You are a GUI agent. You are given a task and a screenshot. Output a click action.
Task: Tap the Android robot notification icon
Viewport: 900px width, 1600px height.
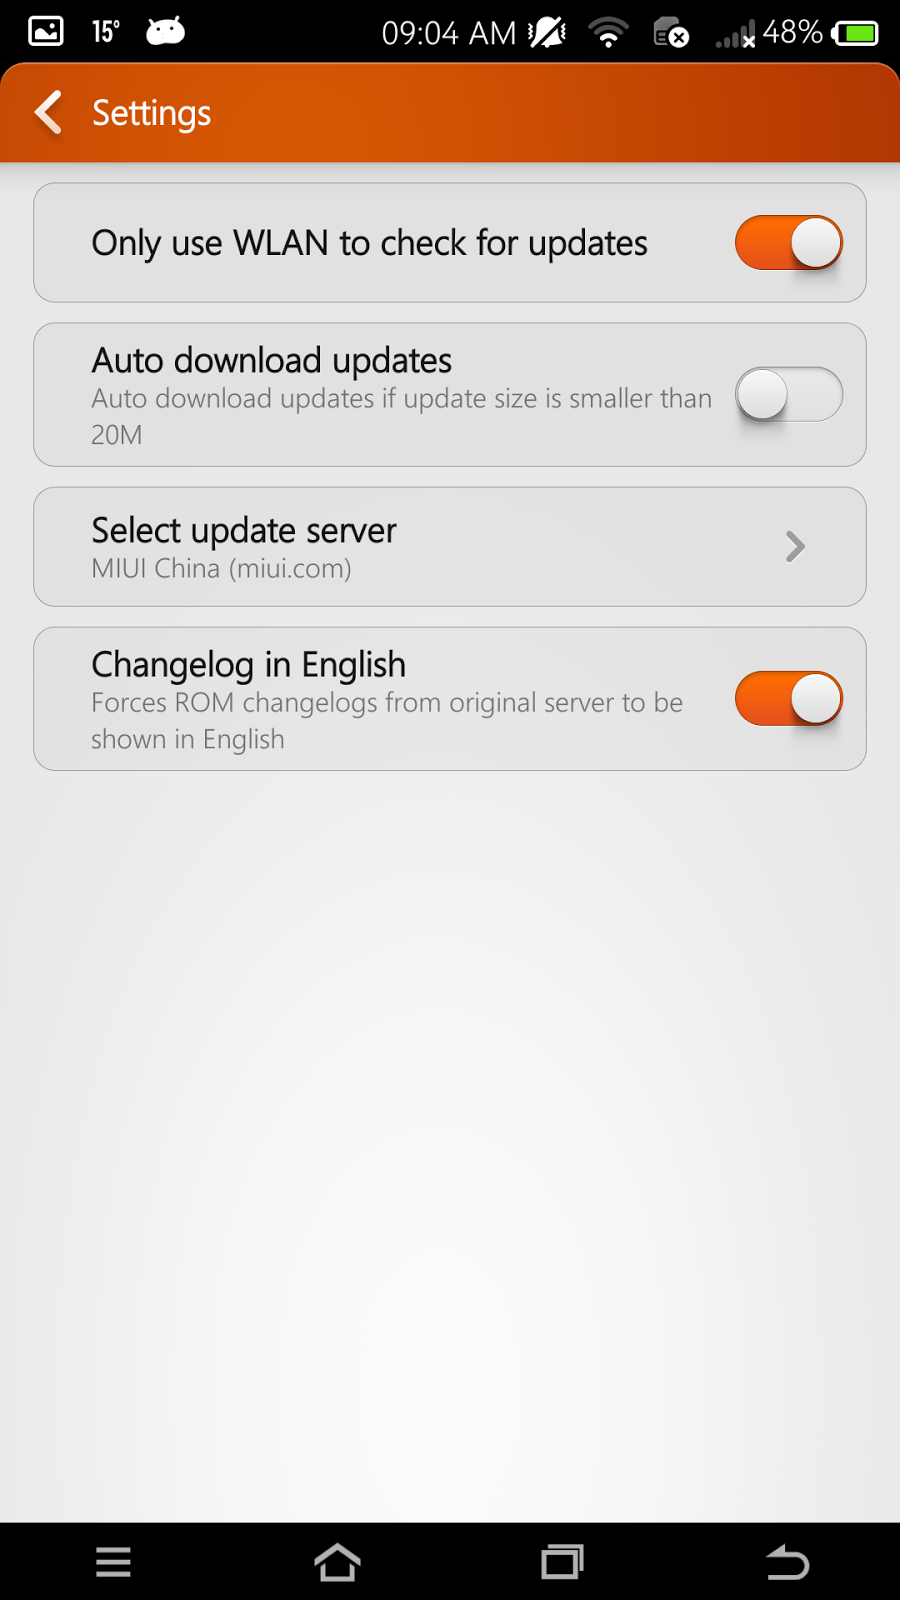[166, 32]
